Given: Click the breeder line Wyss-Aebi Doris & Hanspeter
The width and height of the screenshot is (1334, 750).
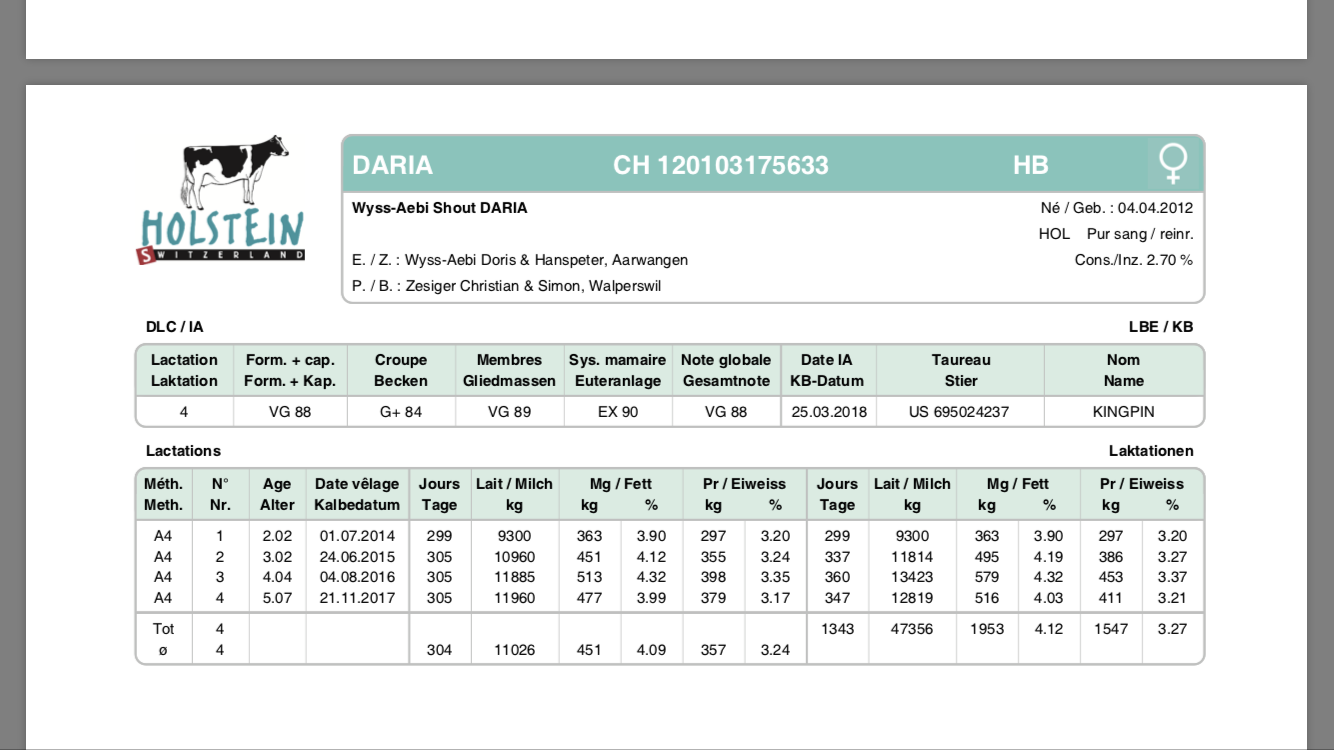Looking at the screenshot, I should tap(520, 260).
